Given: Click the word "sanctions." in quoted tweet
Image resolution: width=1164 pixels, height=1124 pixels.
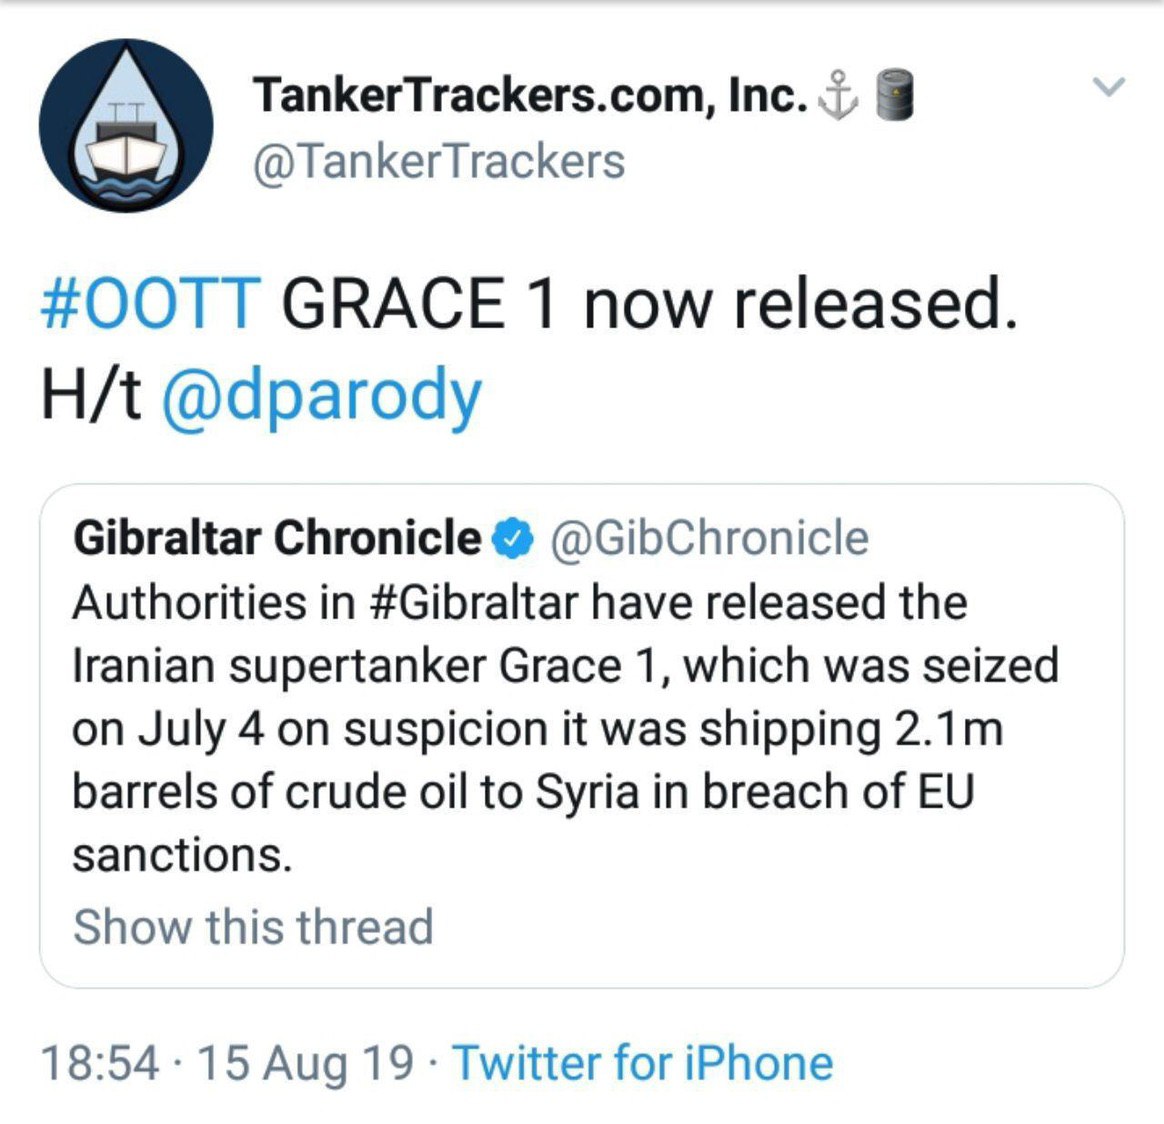Looking at the screenshot, I should pyautogui.click(x=182, y=855).
